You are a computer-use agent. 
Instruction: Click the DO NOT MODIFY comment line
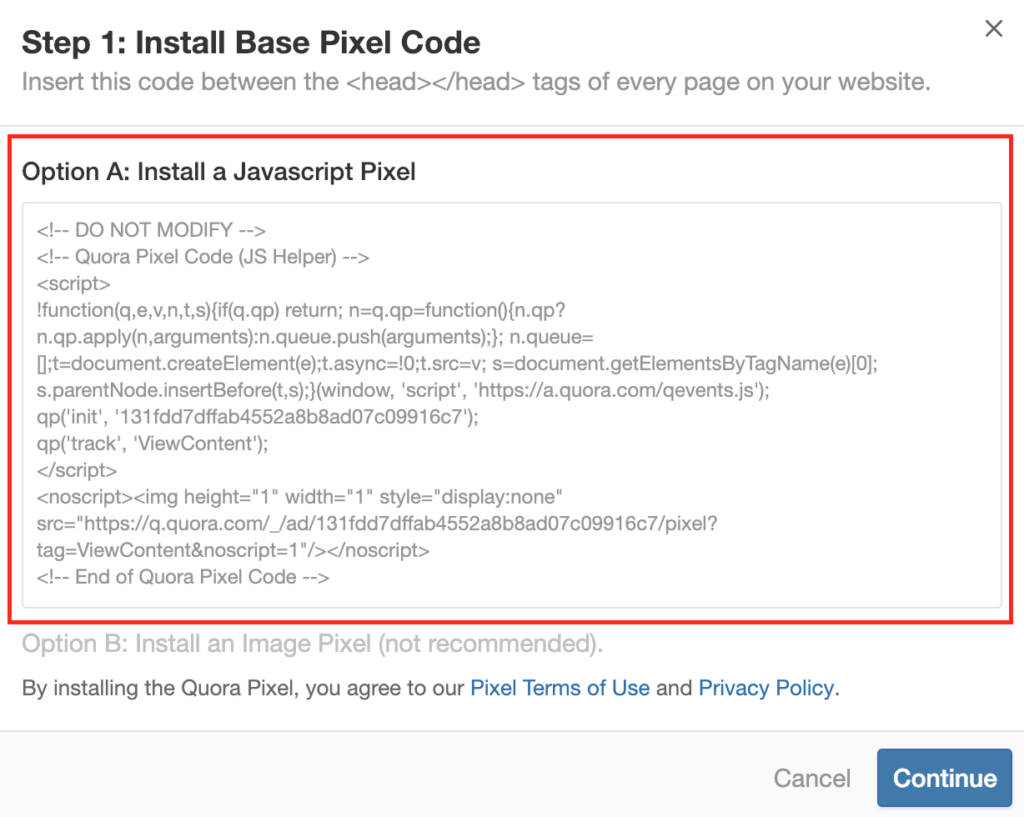coord(151,231)
